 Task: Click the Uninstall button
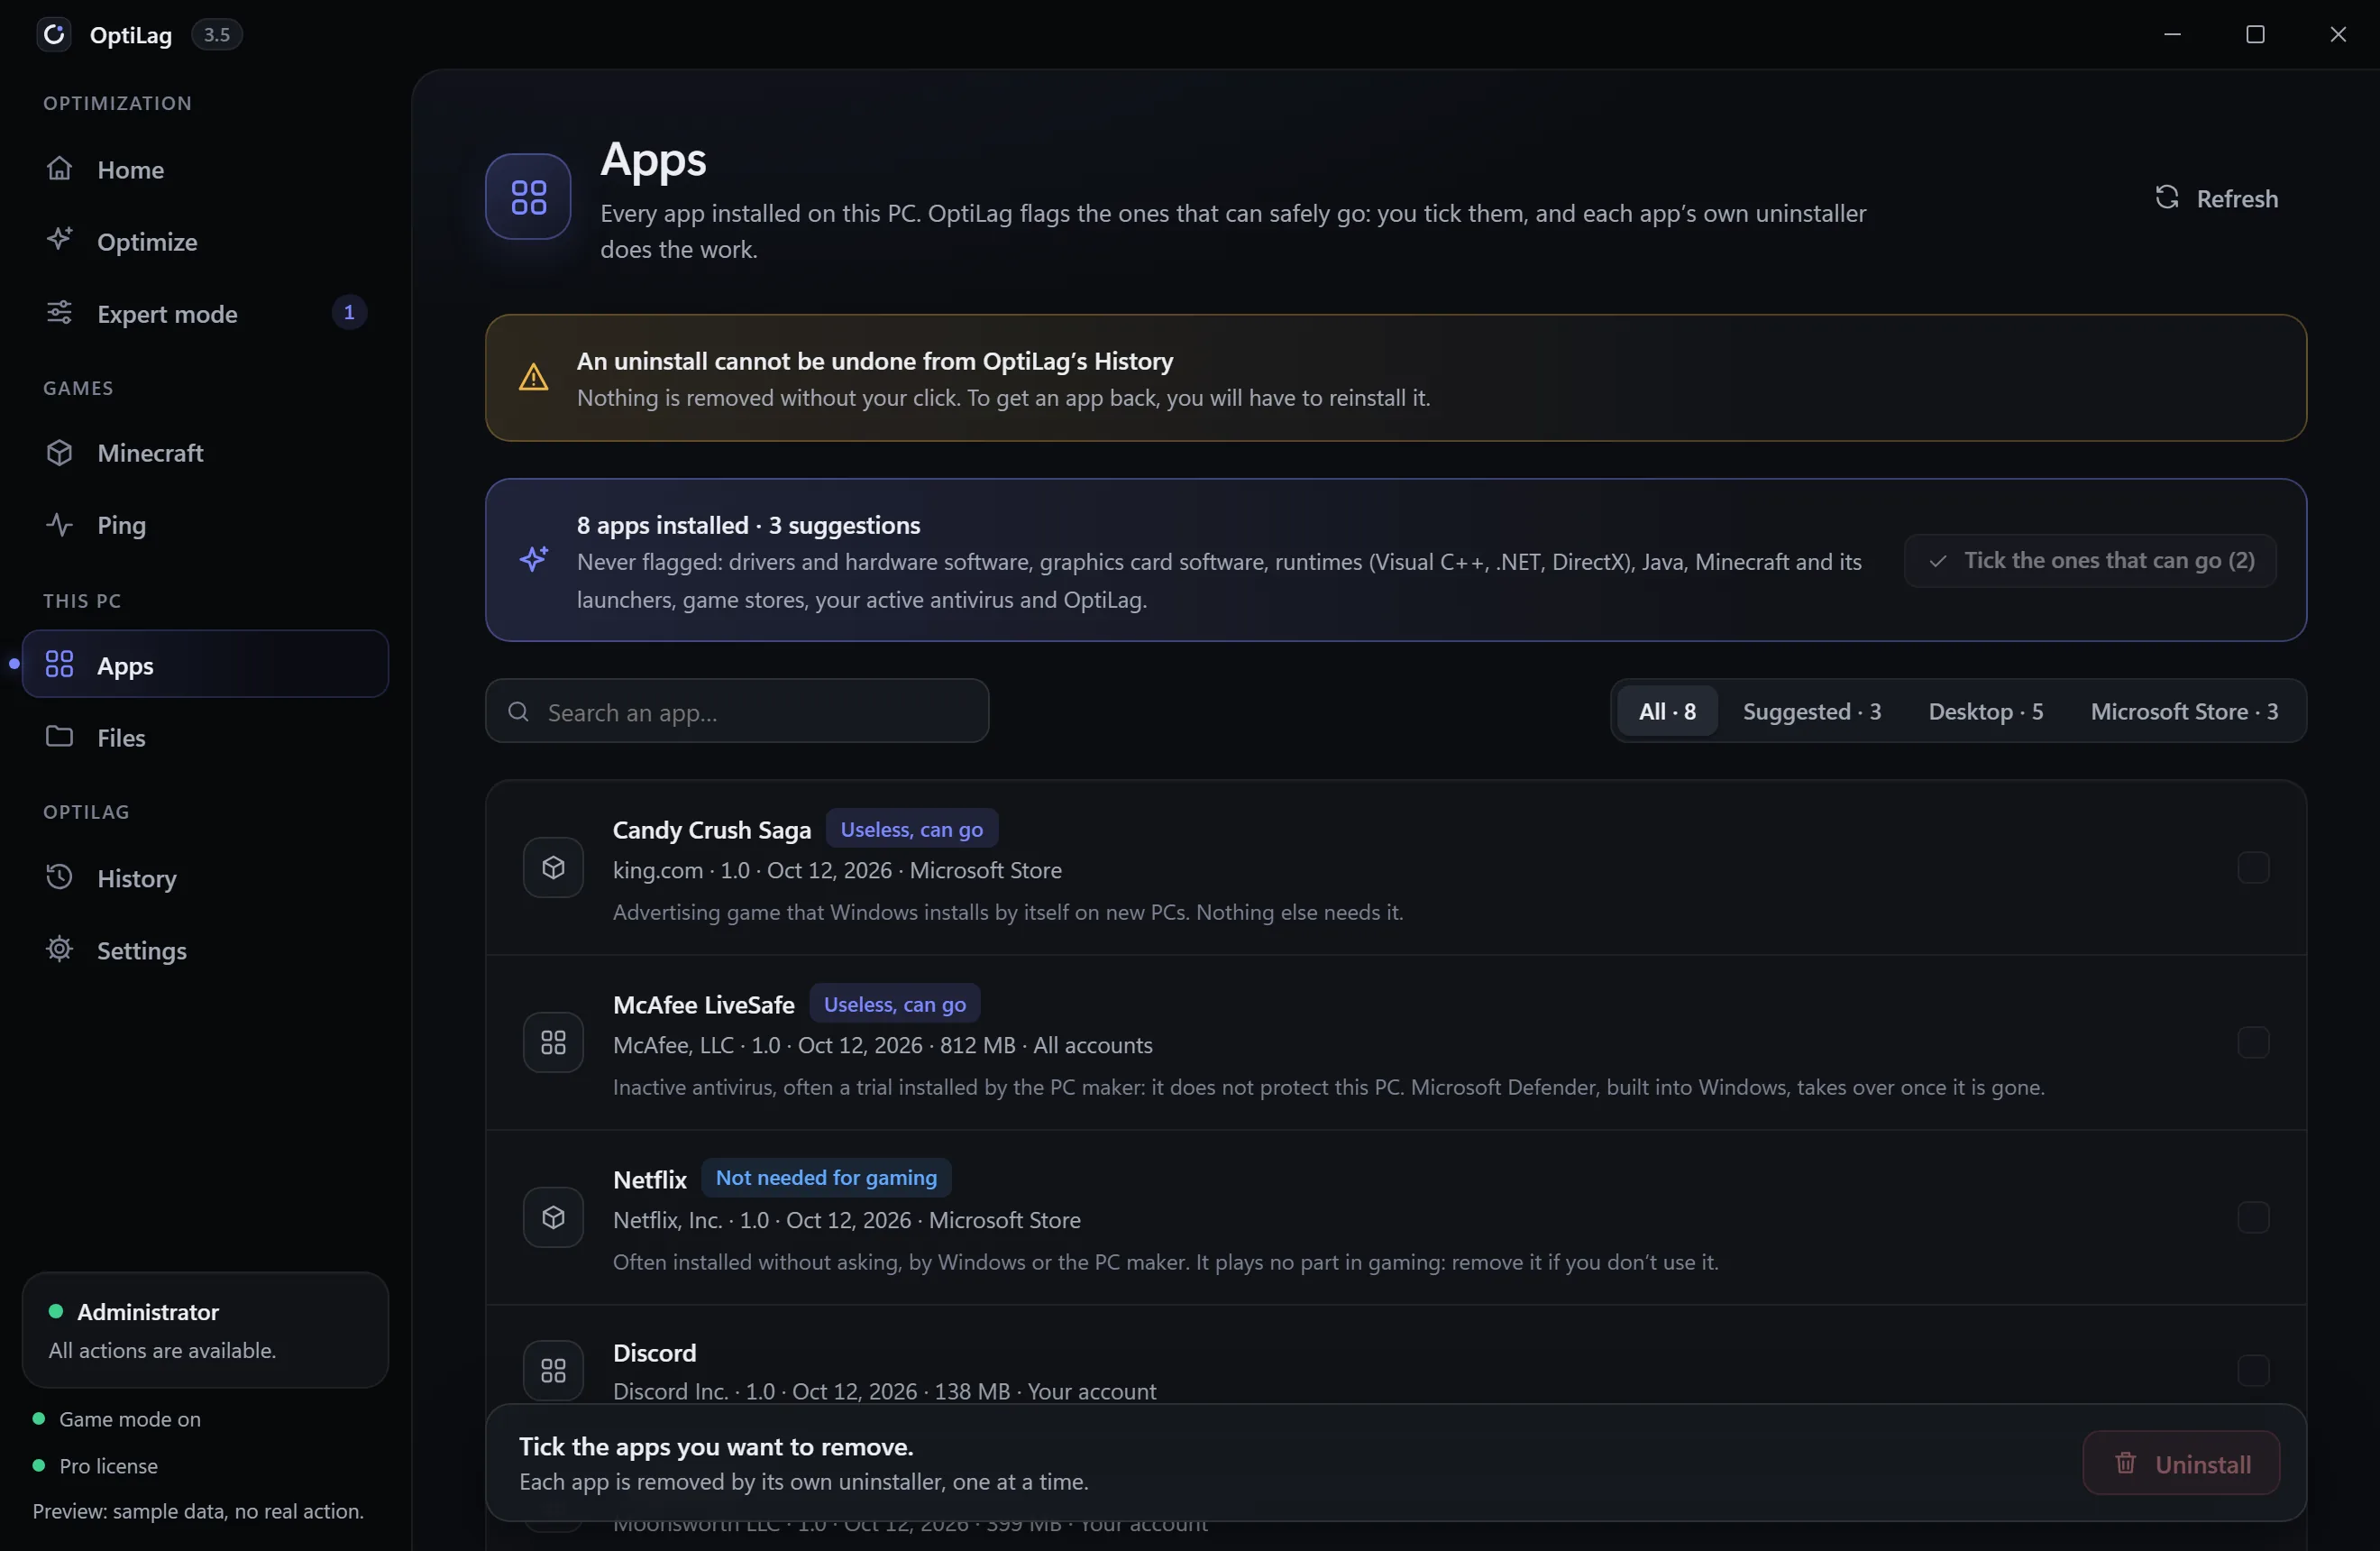(2181, 1463)
